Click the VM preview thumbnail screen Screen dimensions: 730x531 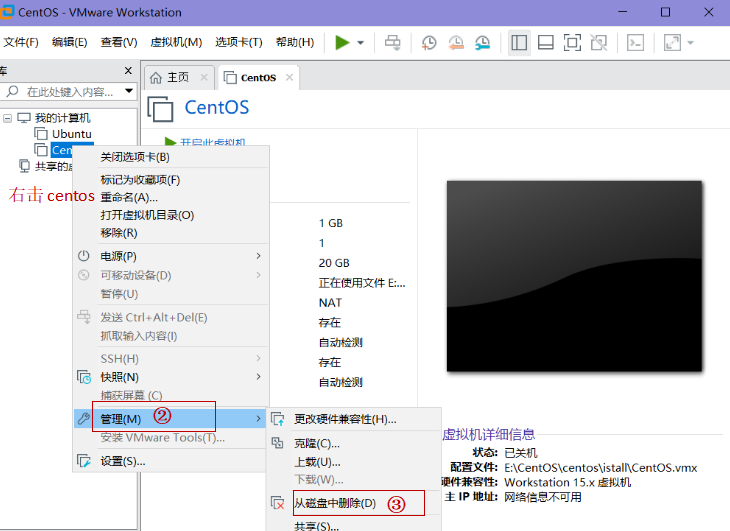pyautogui.click(x=574, y=276)
